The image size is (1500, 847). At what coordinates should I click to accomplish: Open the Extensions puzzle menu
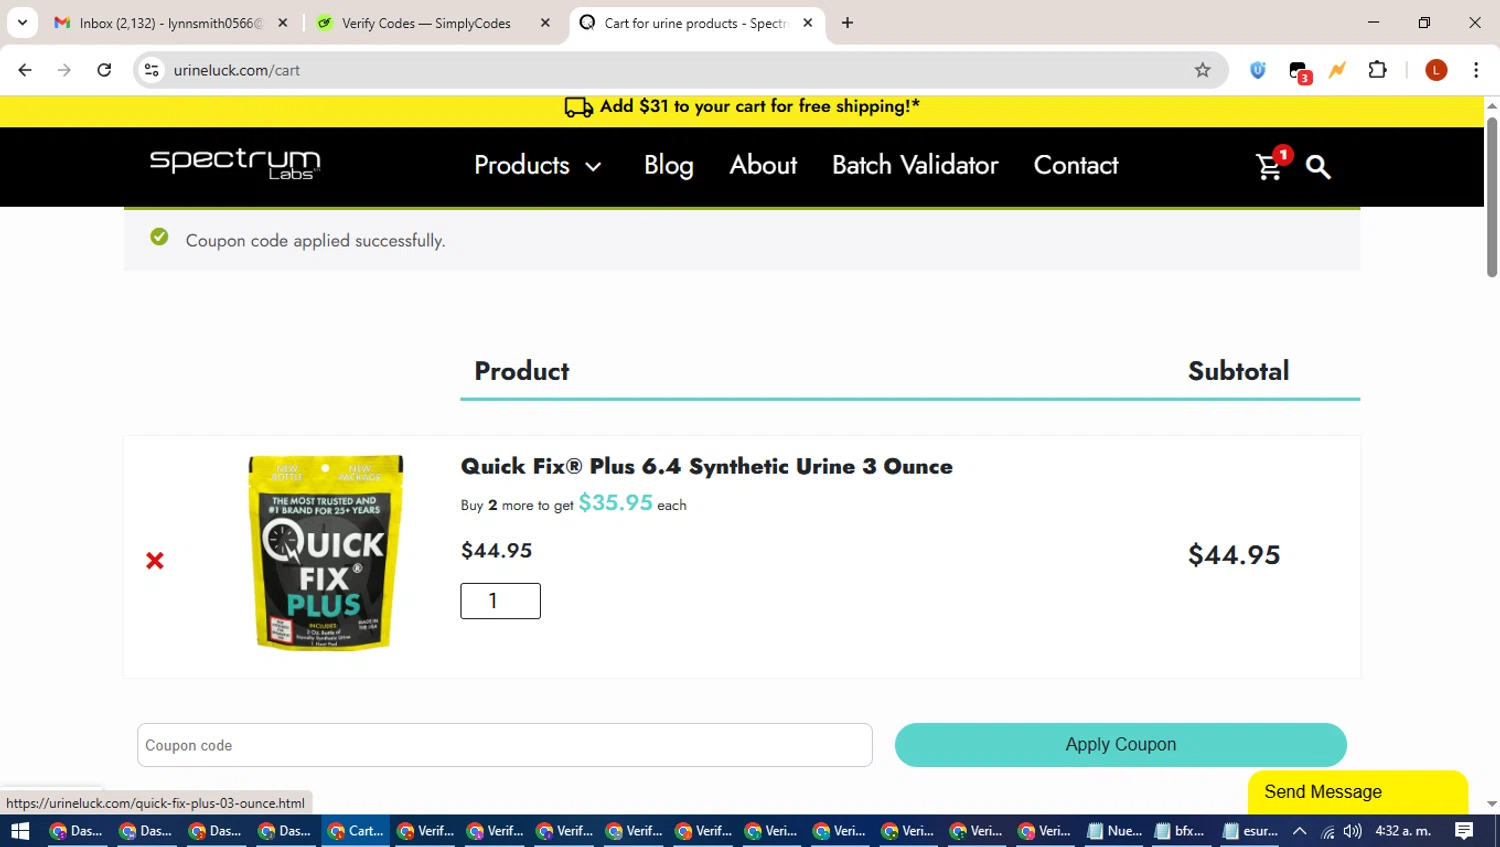[x=1377, y=70]
